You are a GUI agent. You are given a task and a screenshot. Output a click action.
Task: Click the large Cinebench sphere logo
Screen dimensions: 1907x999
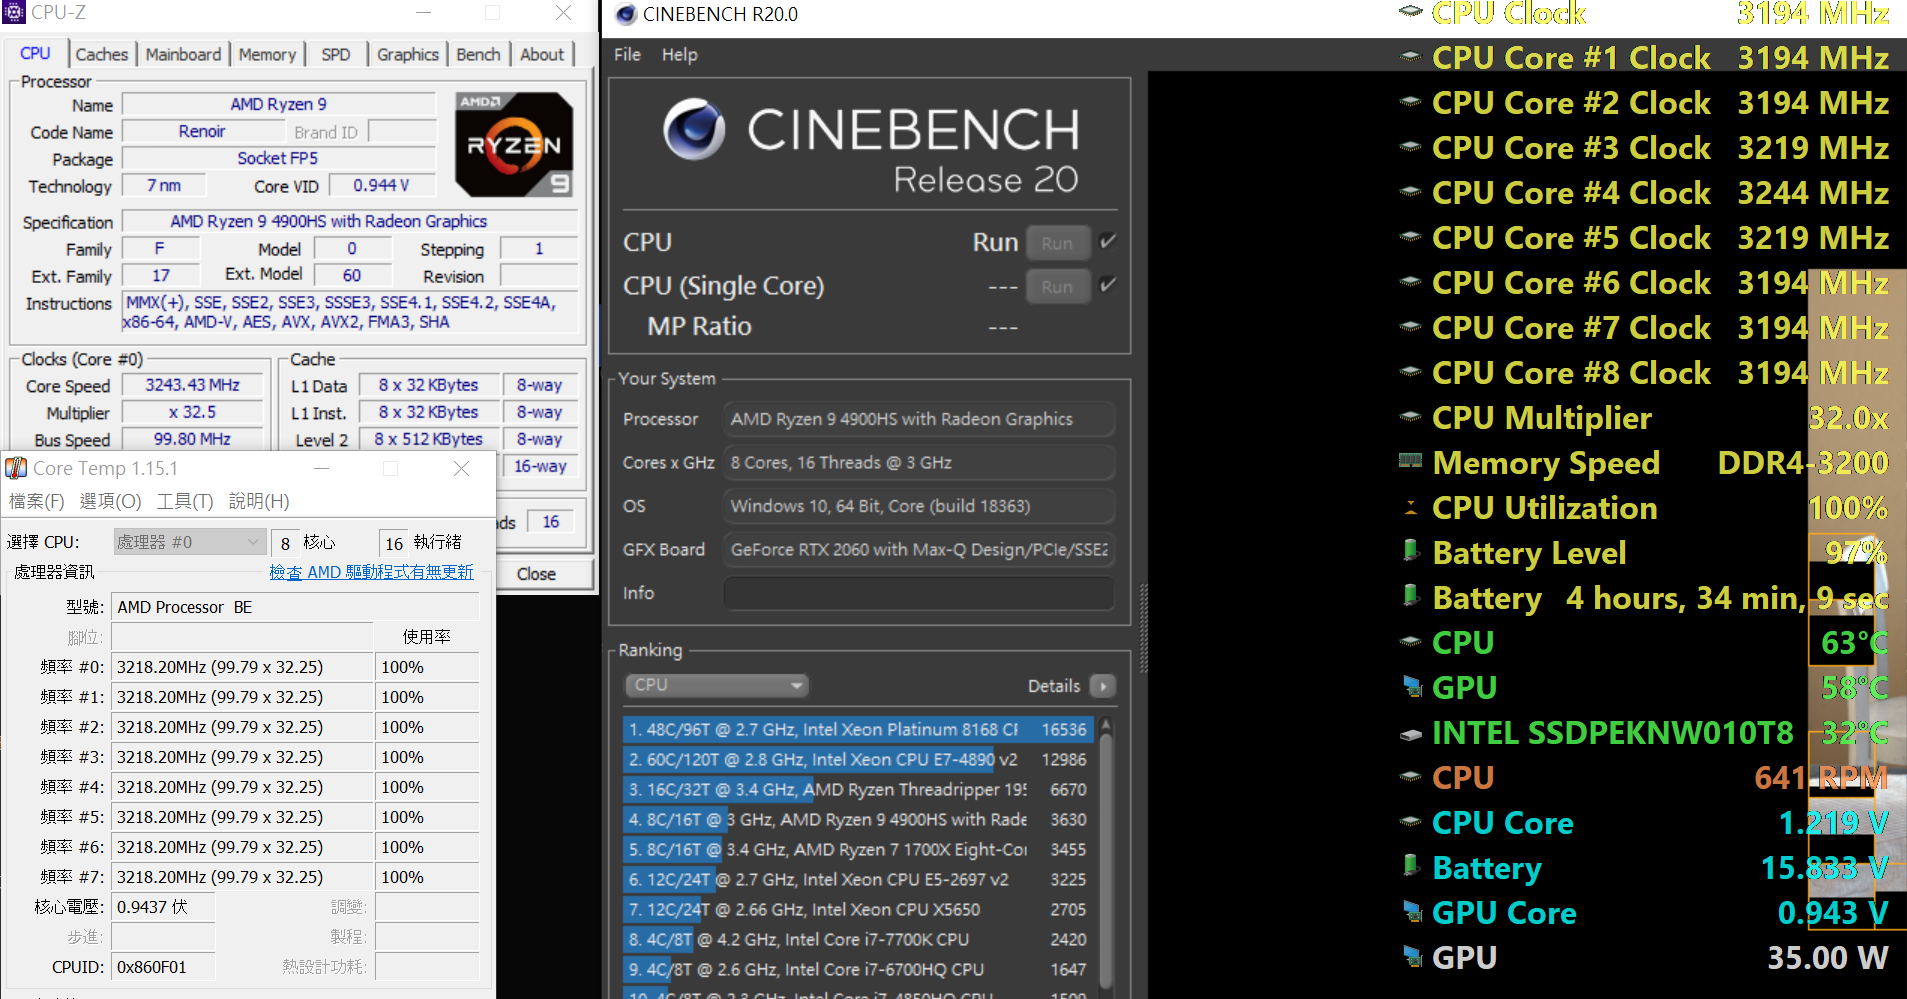[x=694, y=129]
